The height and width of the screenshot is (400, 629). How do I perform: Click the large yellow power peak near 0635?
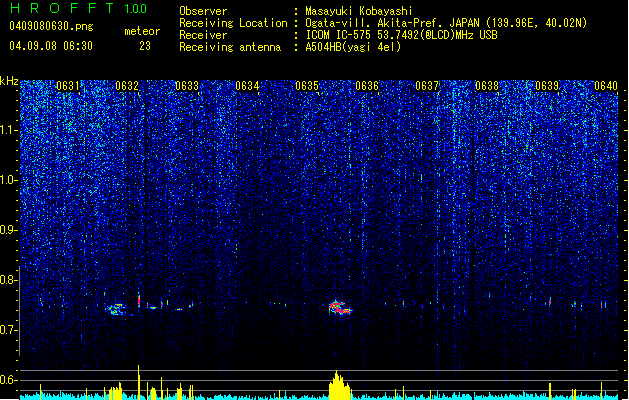click(x=339, y=386)
